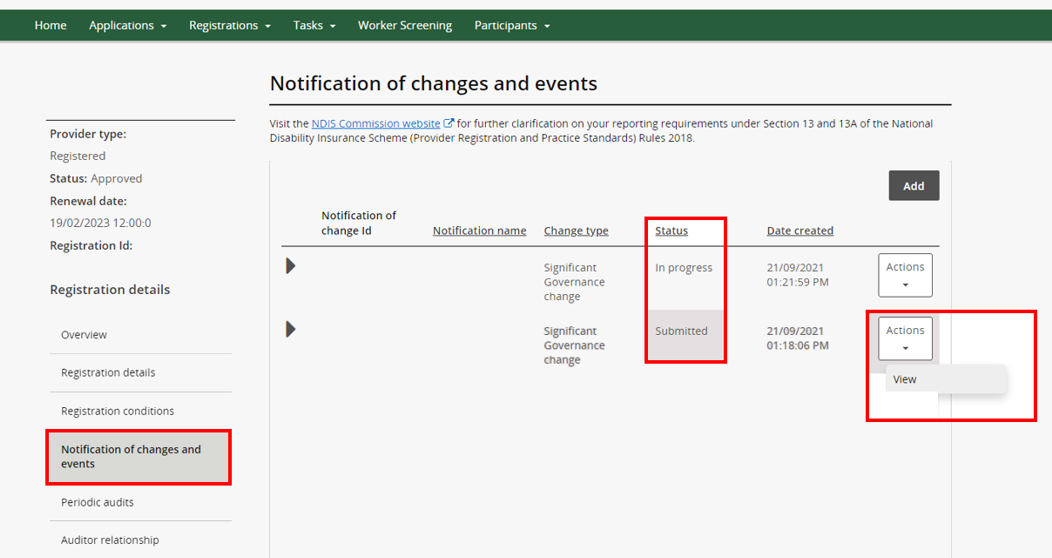Open Actions dropdown for In progress notification
The image size is (1052, 558).
pos(905,275)
